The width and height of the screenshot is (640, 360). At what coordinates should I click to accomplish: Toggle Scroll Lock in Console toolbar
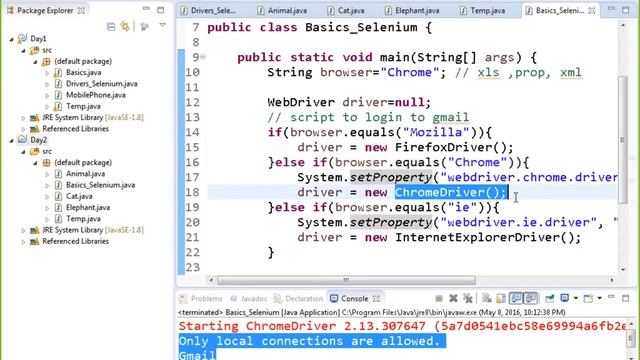(x=501, y=298)
